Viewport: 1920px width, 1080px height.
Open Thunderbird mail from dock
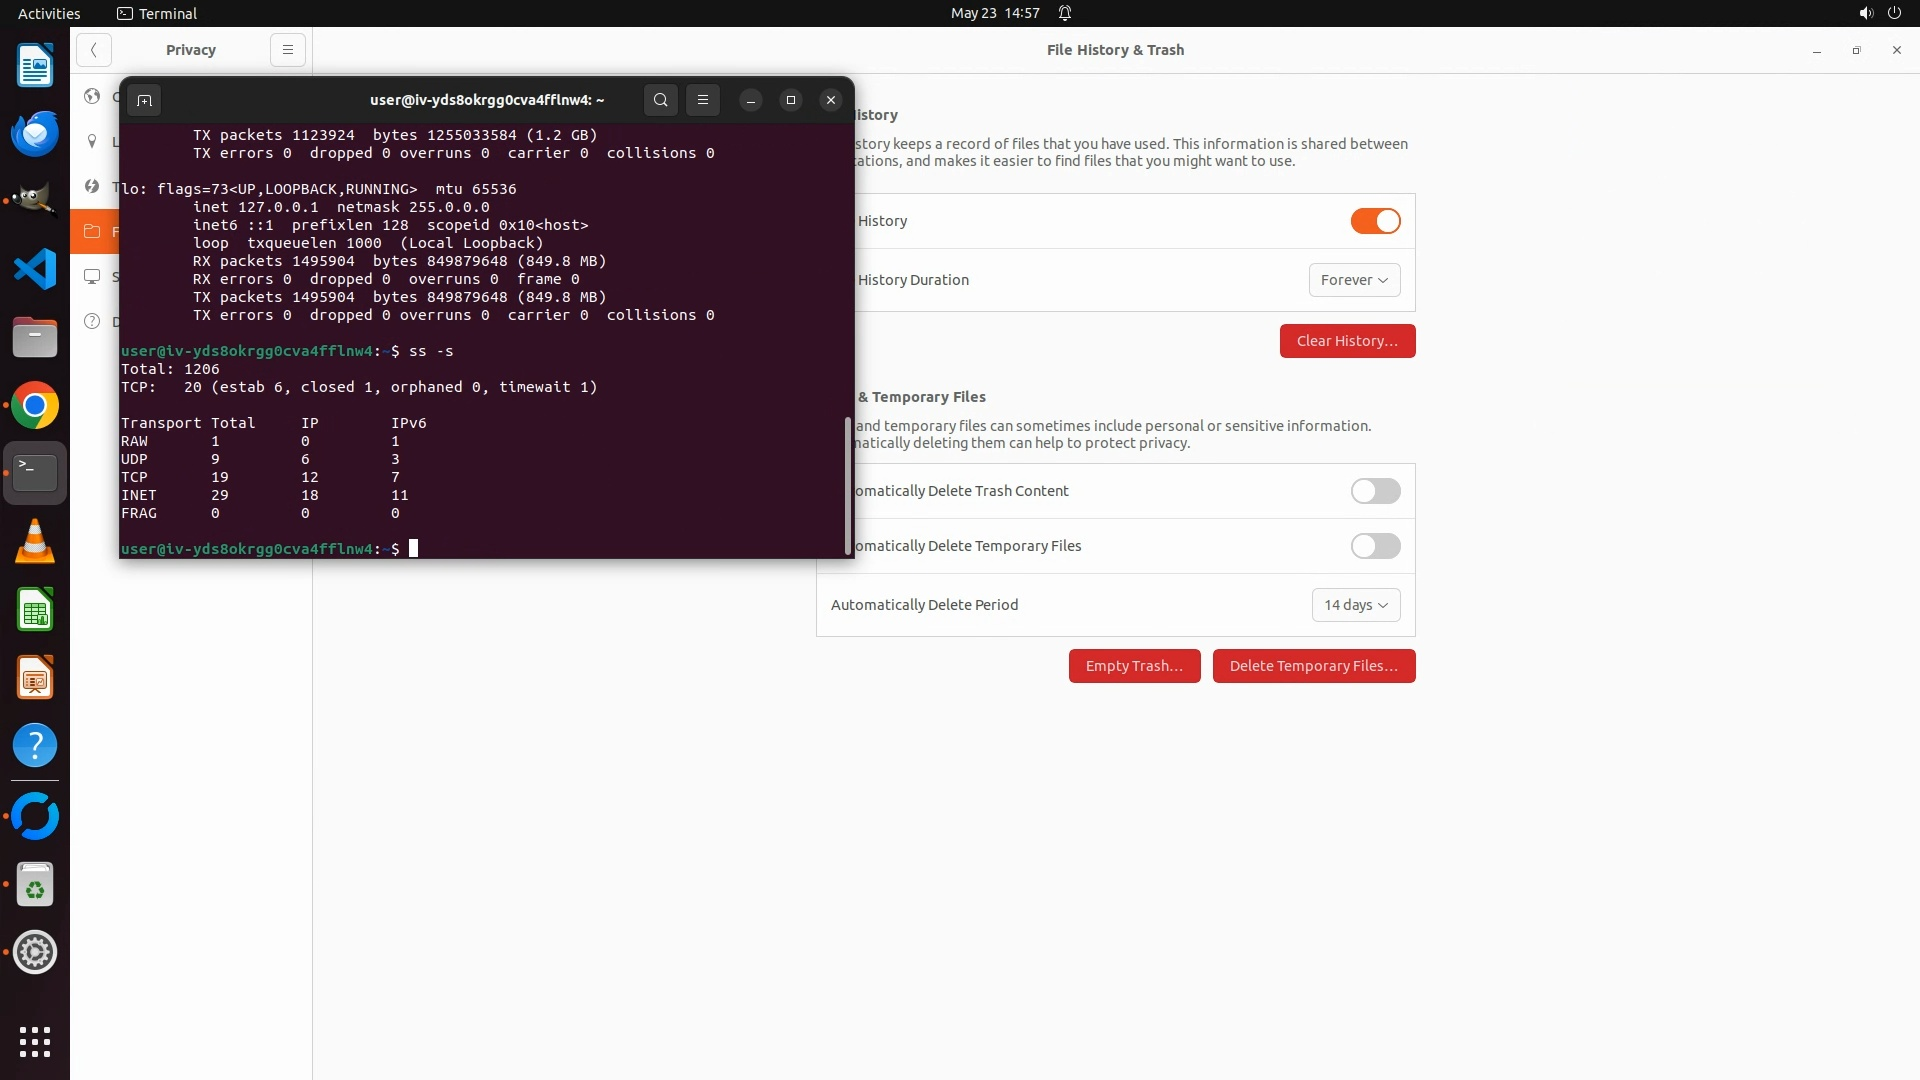click(35, 134)
